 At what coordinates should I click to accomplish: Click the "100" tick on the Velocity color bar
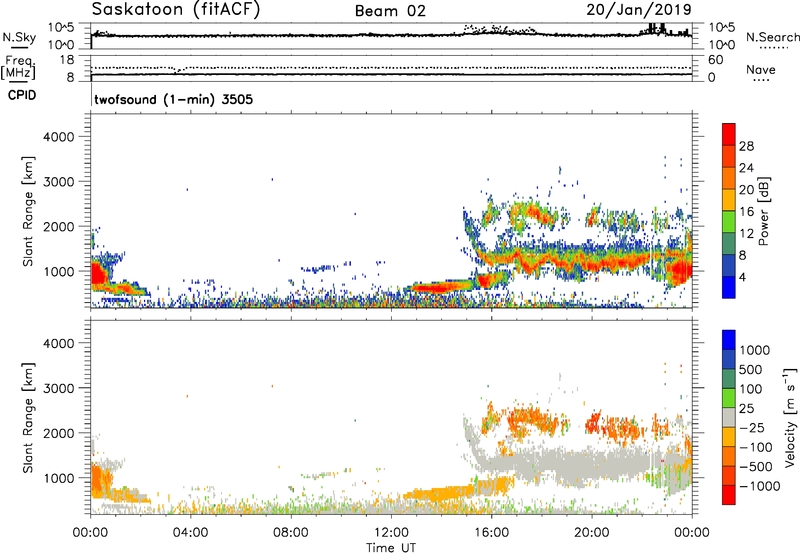(750, 389)
